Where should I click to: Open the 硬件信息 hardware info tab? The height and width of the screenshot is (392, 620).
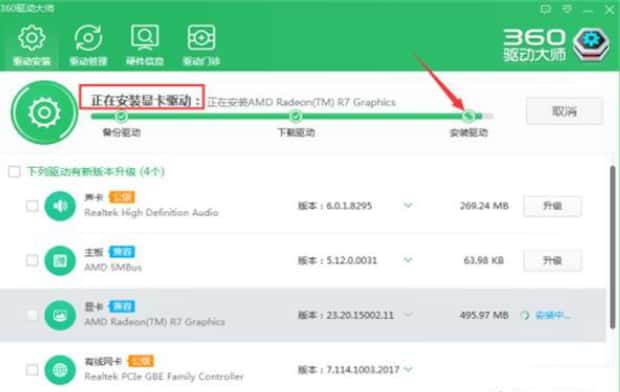click(145, 45)
